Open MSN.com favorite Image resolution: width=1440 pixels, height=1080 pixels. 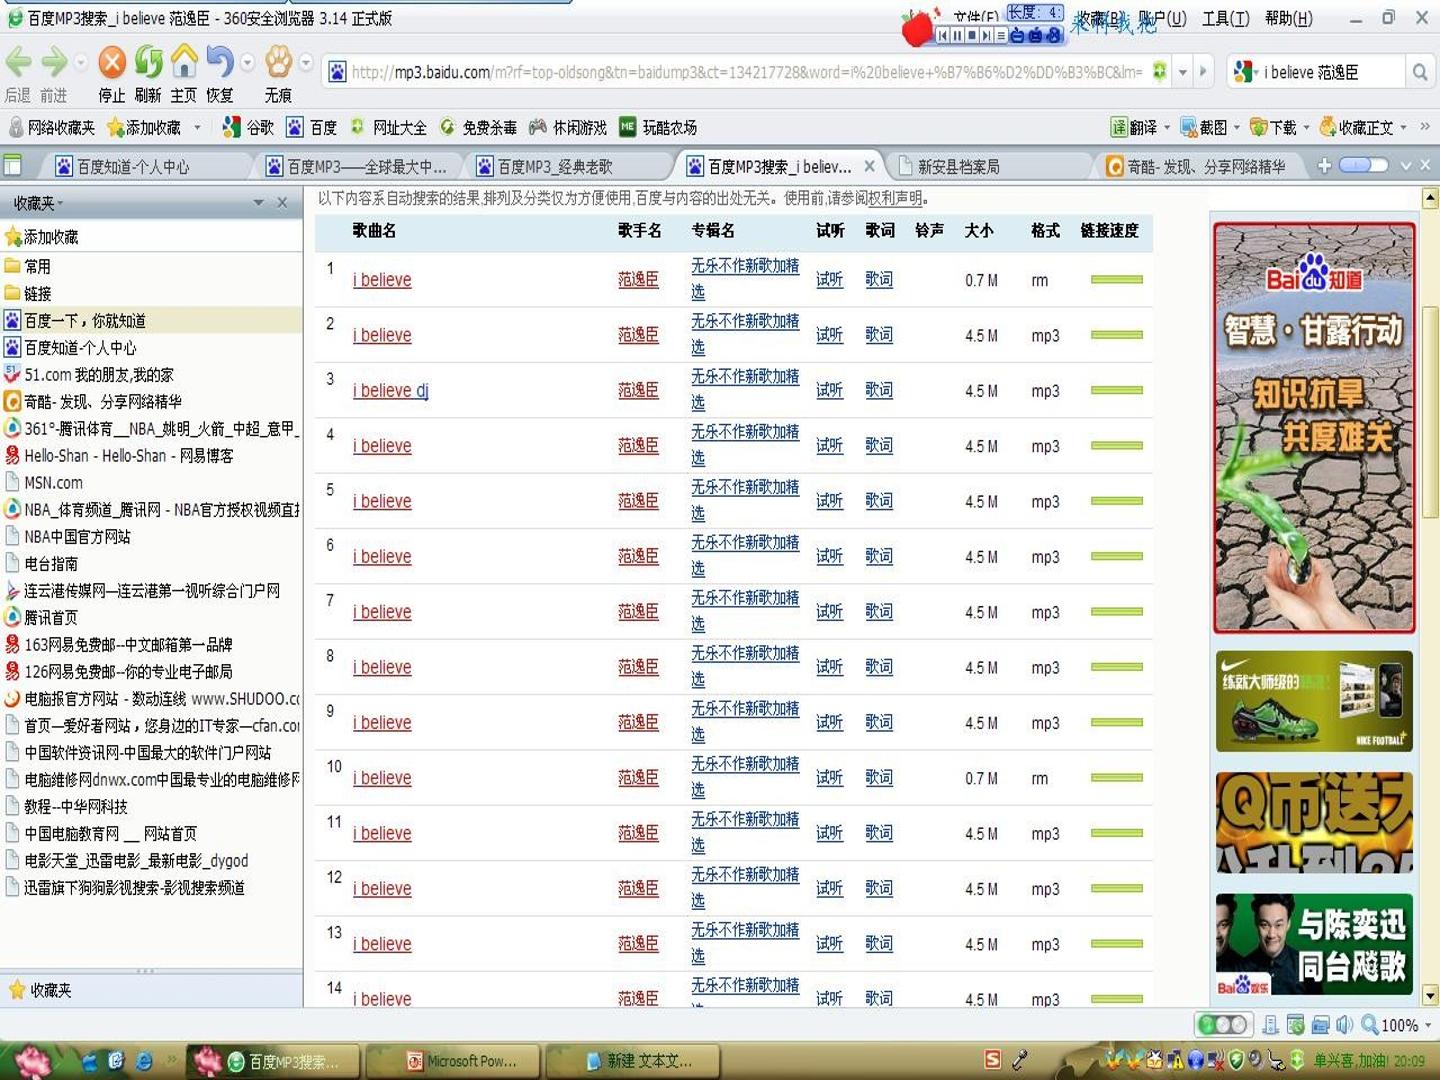[44, 482]
